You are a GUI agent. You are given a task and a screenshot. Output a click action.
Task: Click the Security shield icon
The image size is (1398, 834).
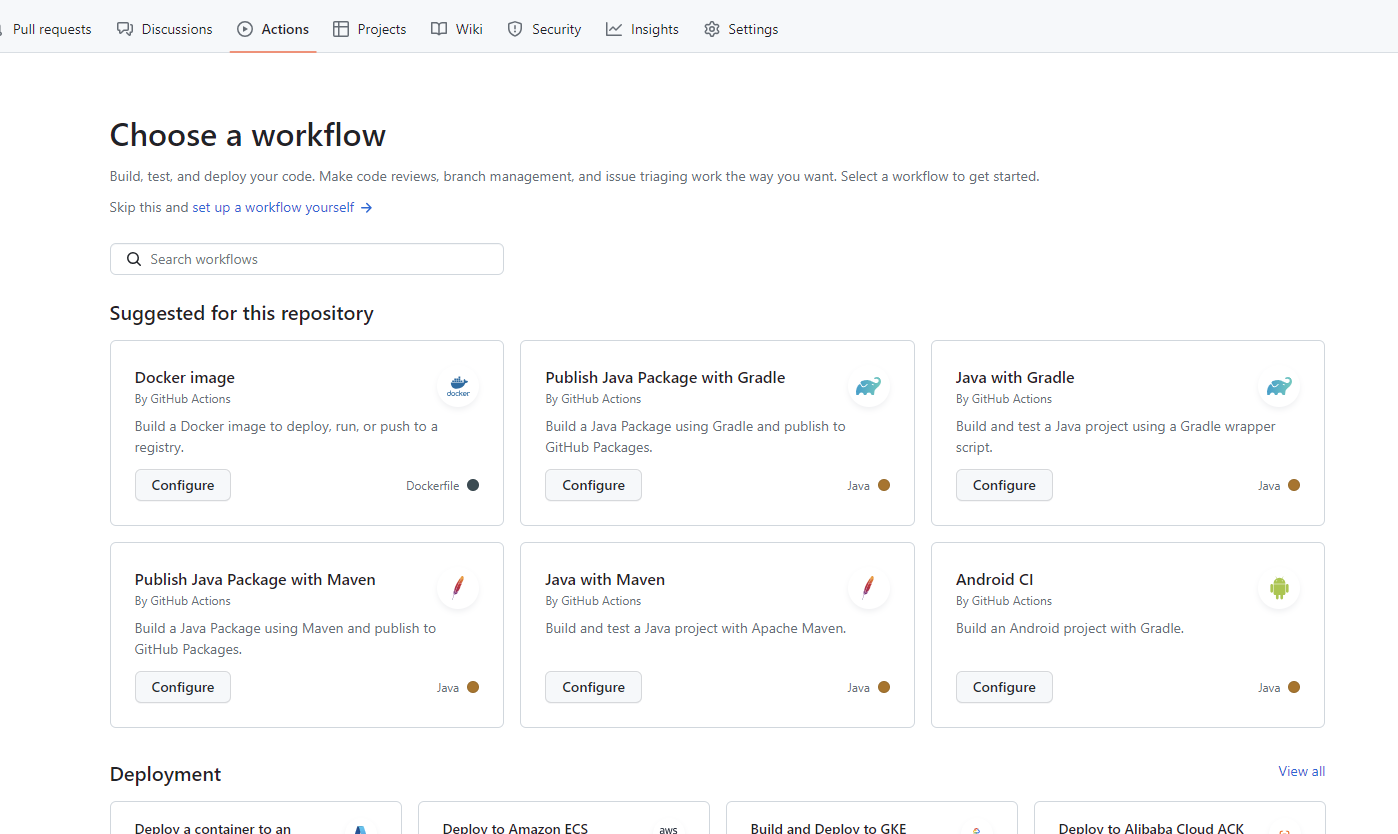[x=515, y=29]
